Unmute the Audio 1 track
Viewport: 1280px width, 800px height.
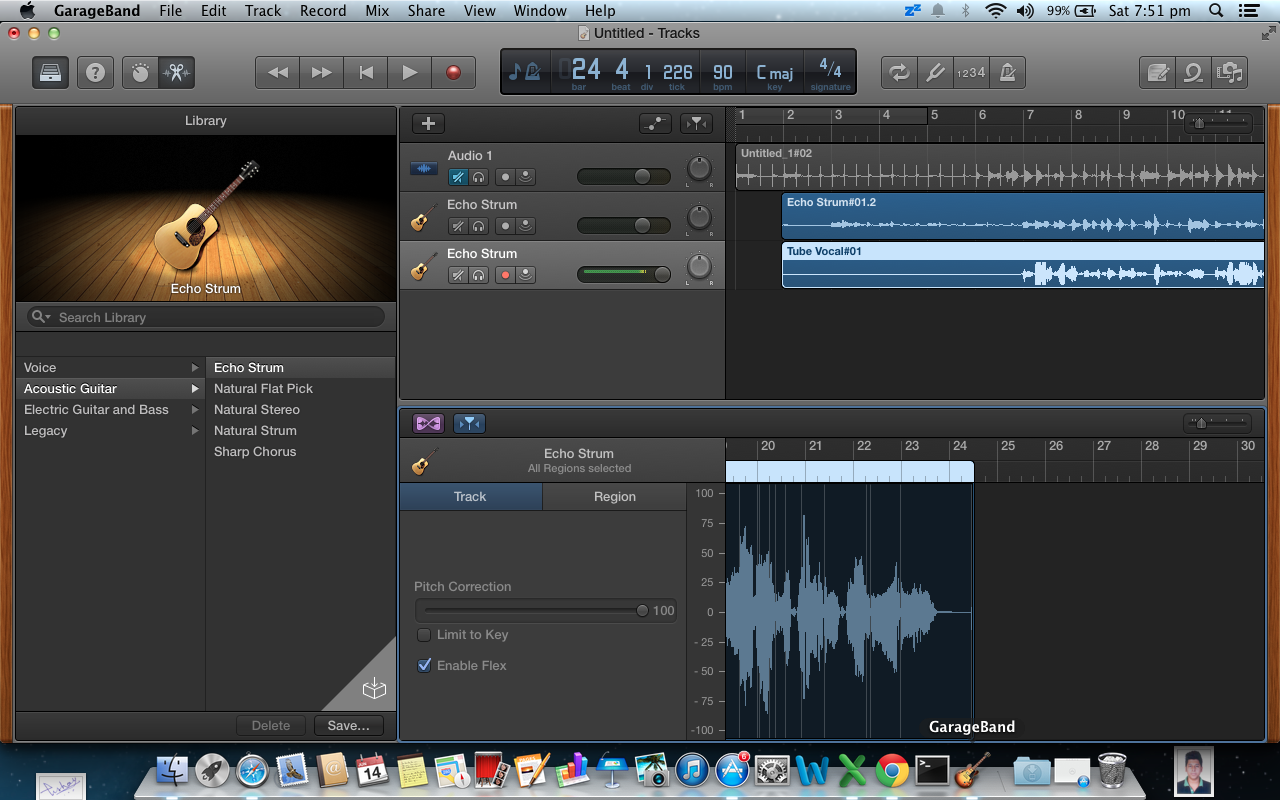coord(457,177)
